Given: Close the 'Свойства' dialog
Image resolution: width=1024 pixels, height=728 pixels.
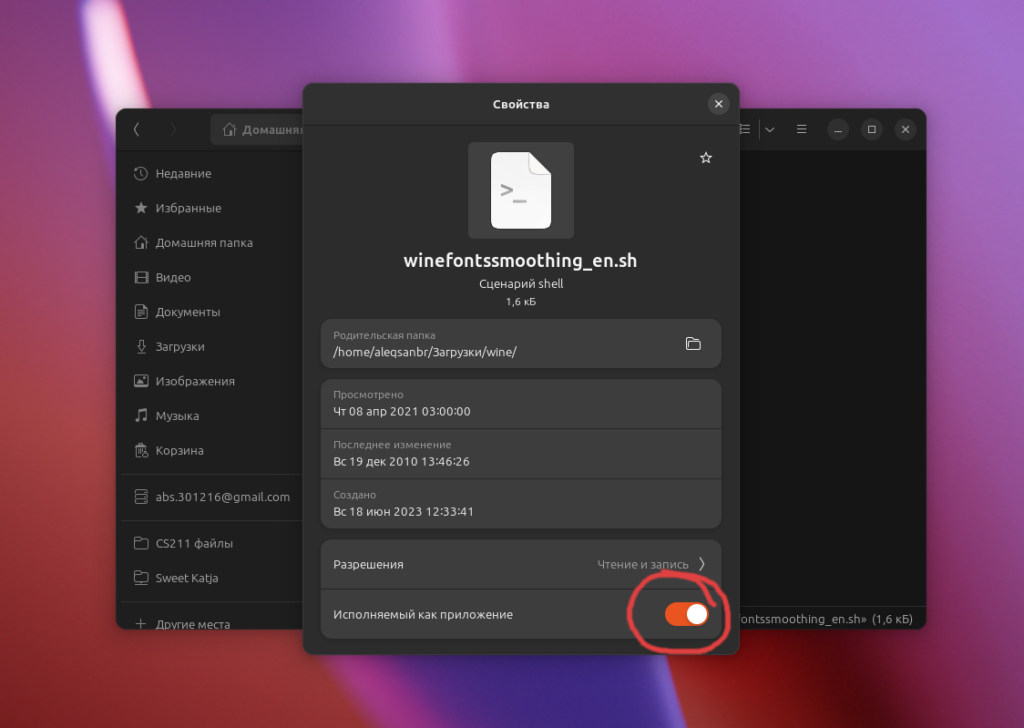Looking at the screenshot, I should 718,104.
